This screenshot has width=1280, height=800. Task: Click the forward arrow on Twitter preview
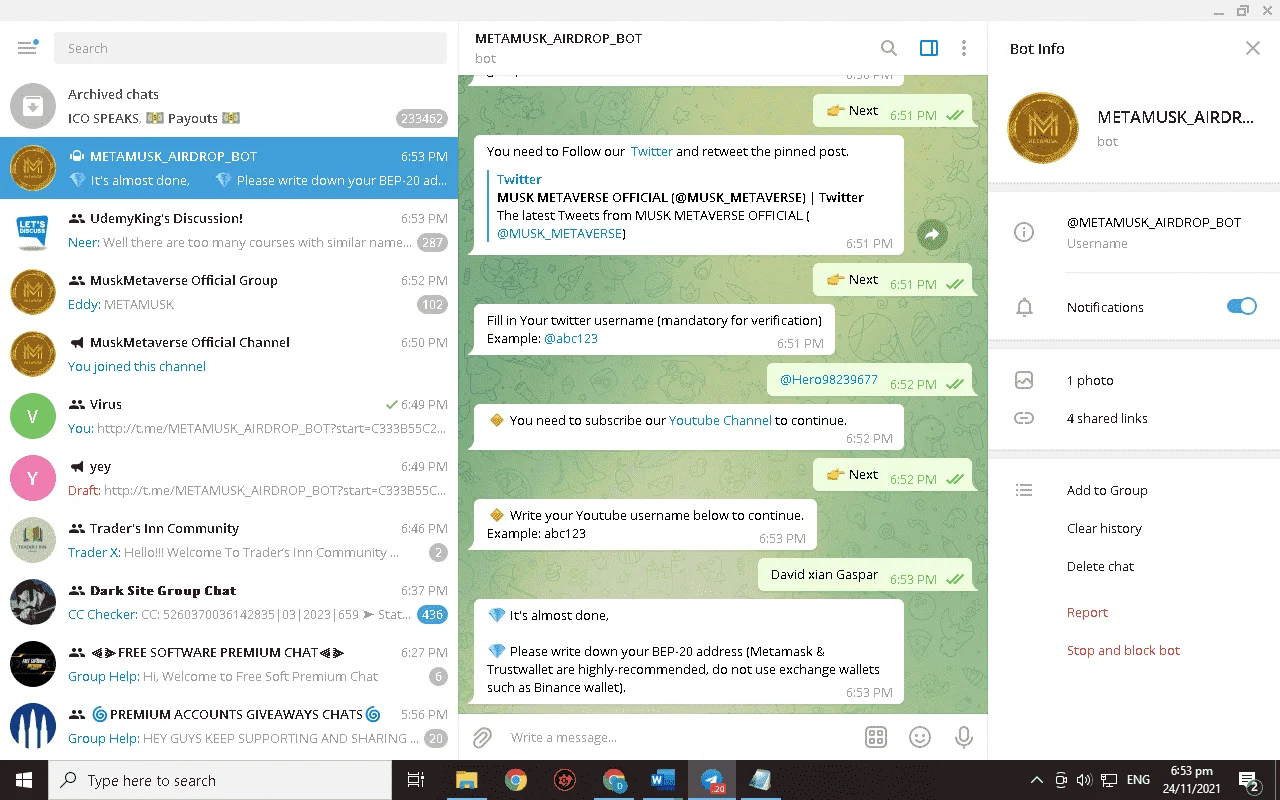tap(932, 235)
